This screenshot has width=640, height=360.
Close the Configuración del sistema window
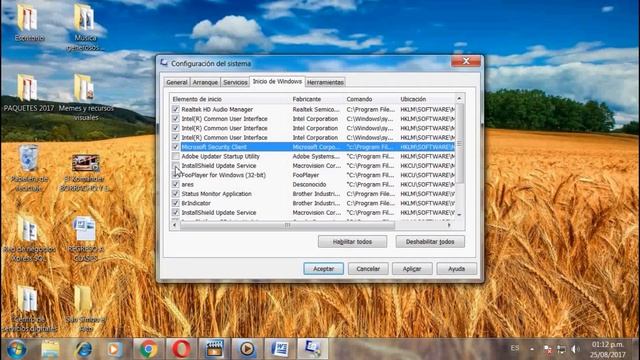point(466,61)
